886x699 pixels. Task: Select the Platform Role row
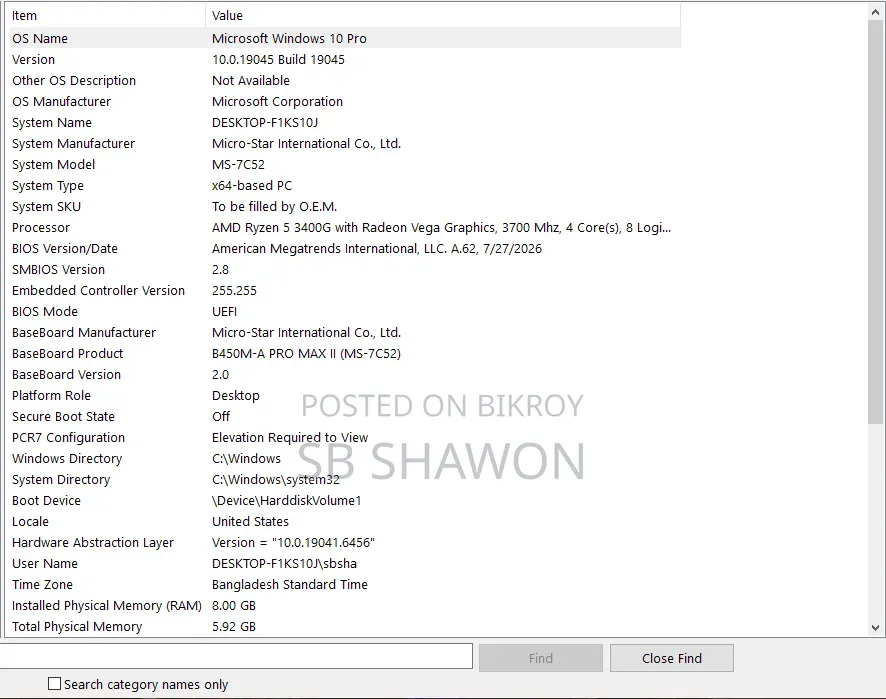click(x=345, y=396)
